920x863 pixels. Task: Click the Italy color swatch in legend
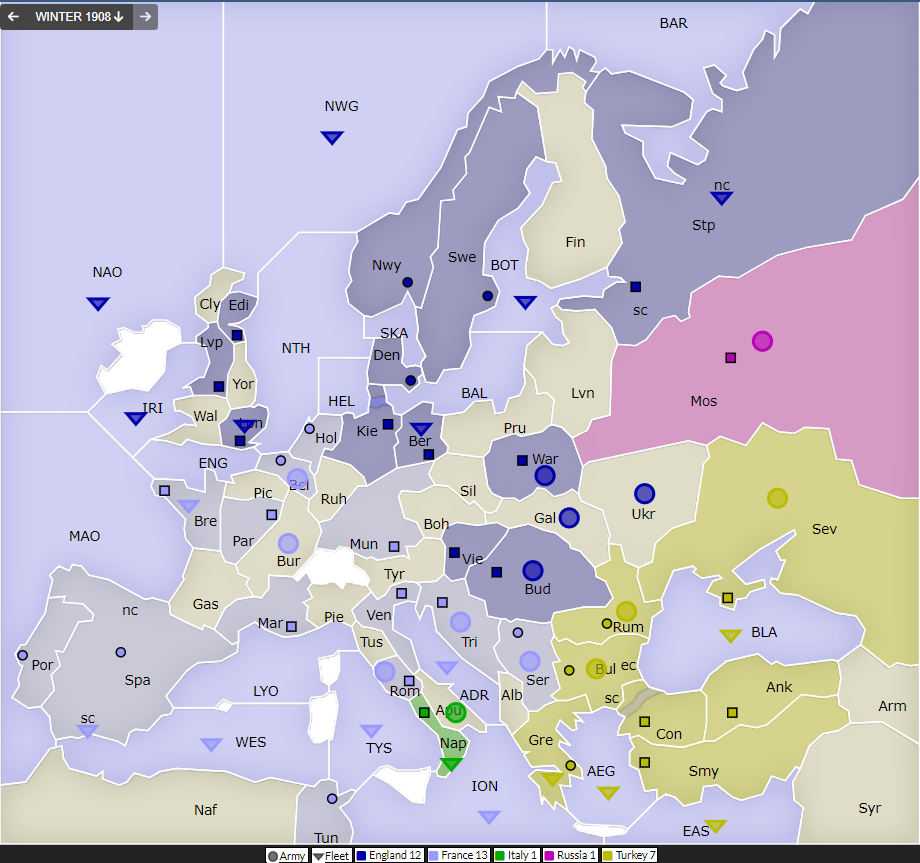(500, 855)
